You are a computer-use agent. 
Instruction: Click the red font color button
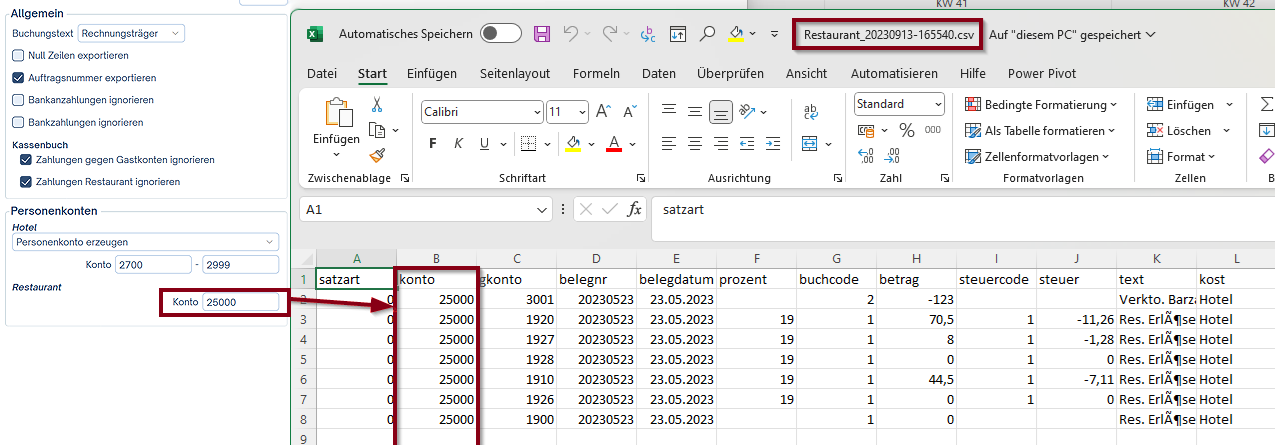click(x=615, y=143)
